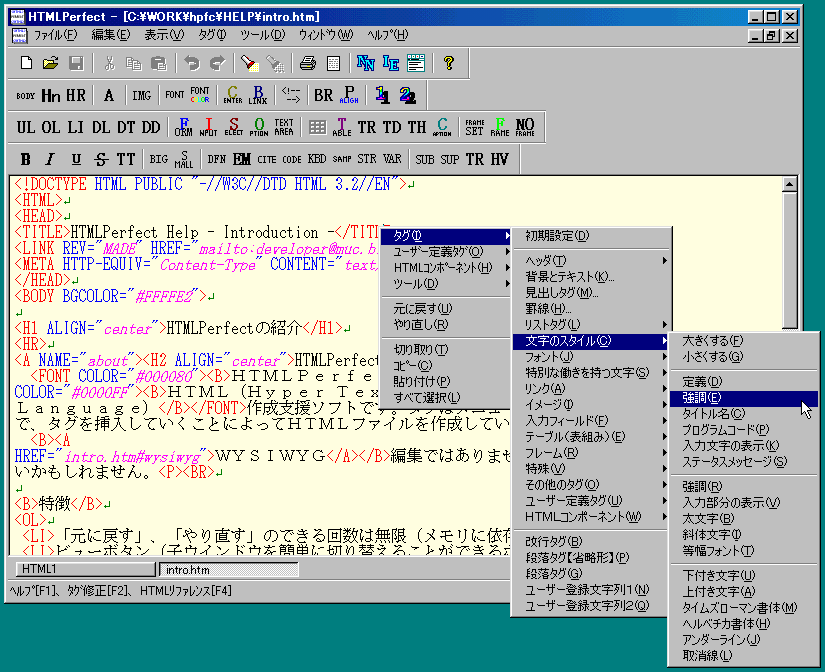Expand the リストタグ(L) submenu
Viewport: 825px width, 672px height.
coord(592,325)
